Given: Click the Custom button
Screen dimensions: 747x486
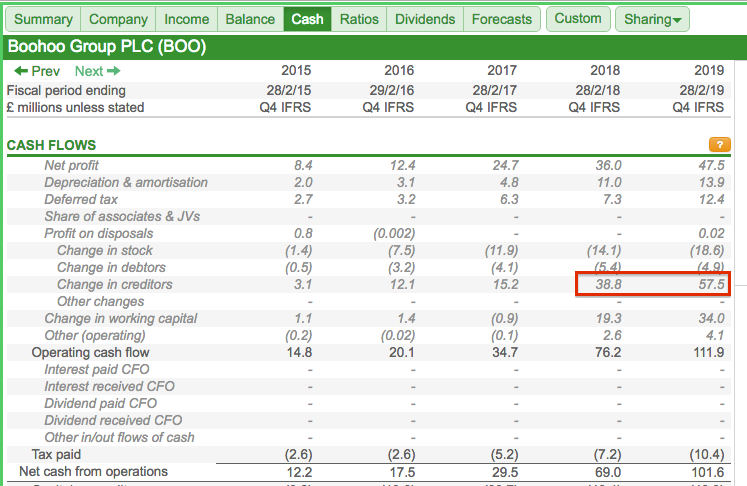Looking at the screenshot, I should [578, 19].
